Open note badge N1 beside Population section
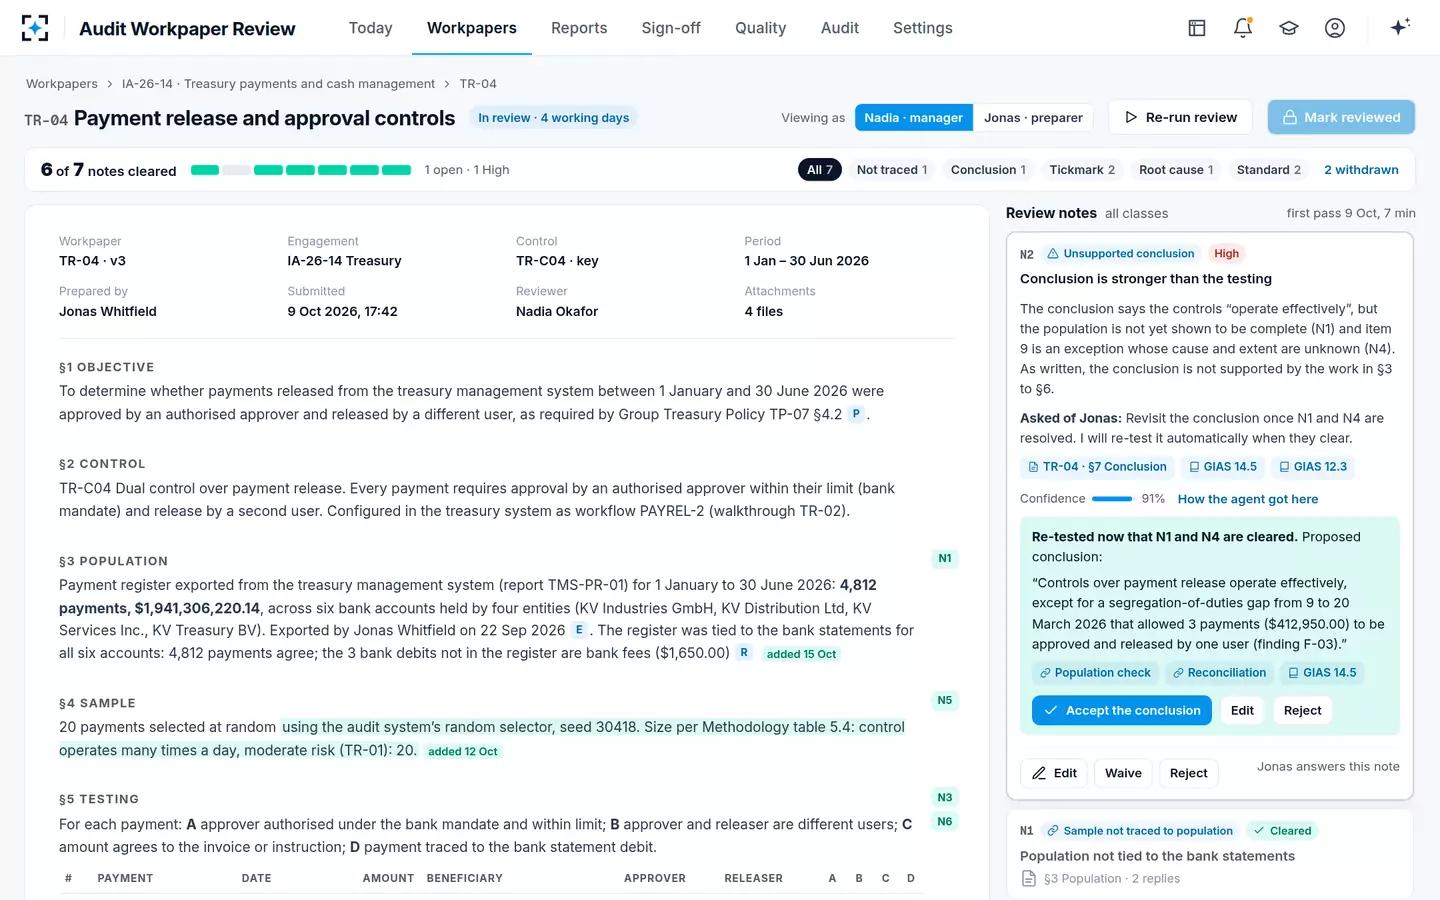 (945, 558)
